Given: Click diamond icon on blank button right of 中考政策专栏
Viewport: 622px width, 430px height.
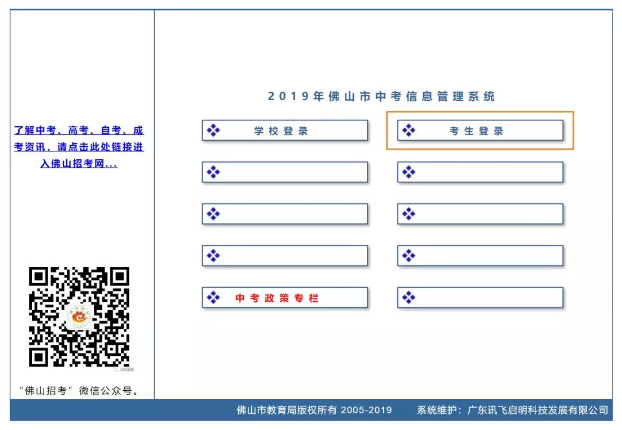Looking at the screenshot, I should click(x=408, y=298).
